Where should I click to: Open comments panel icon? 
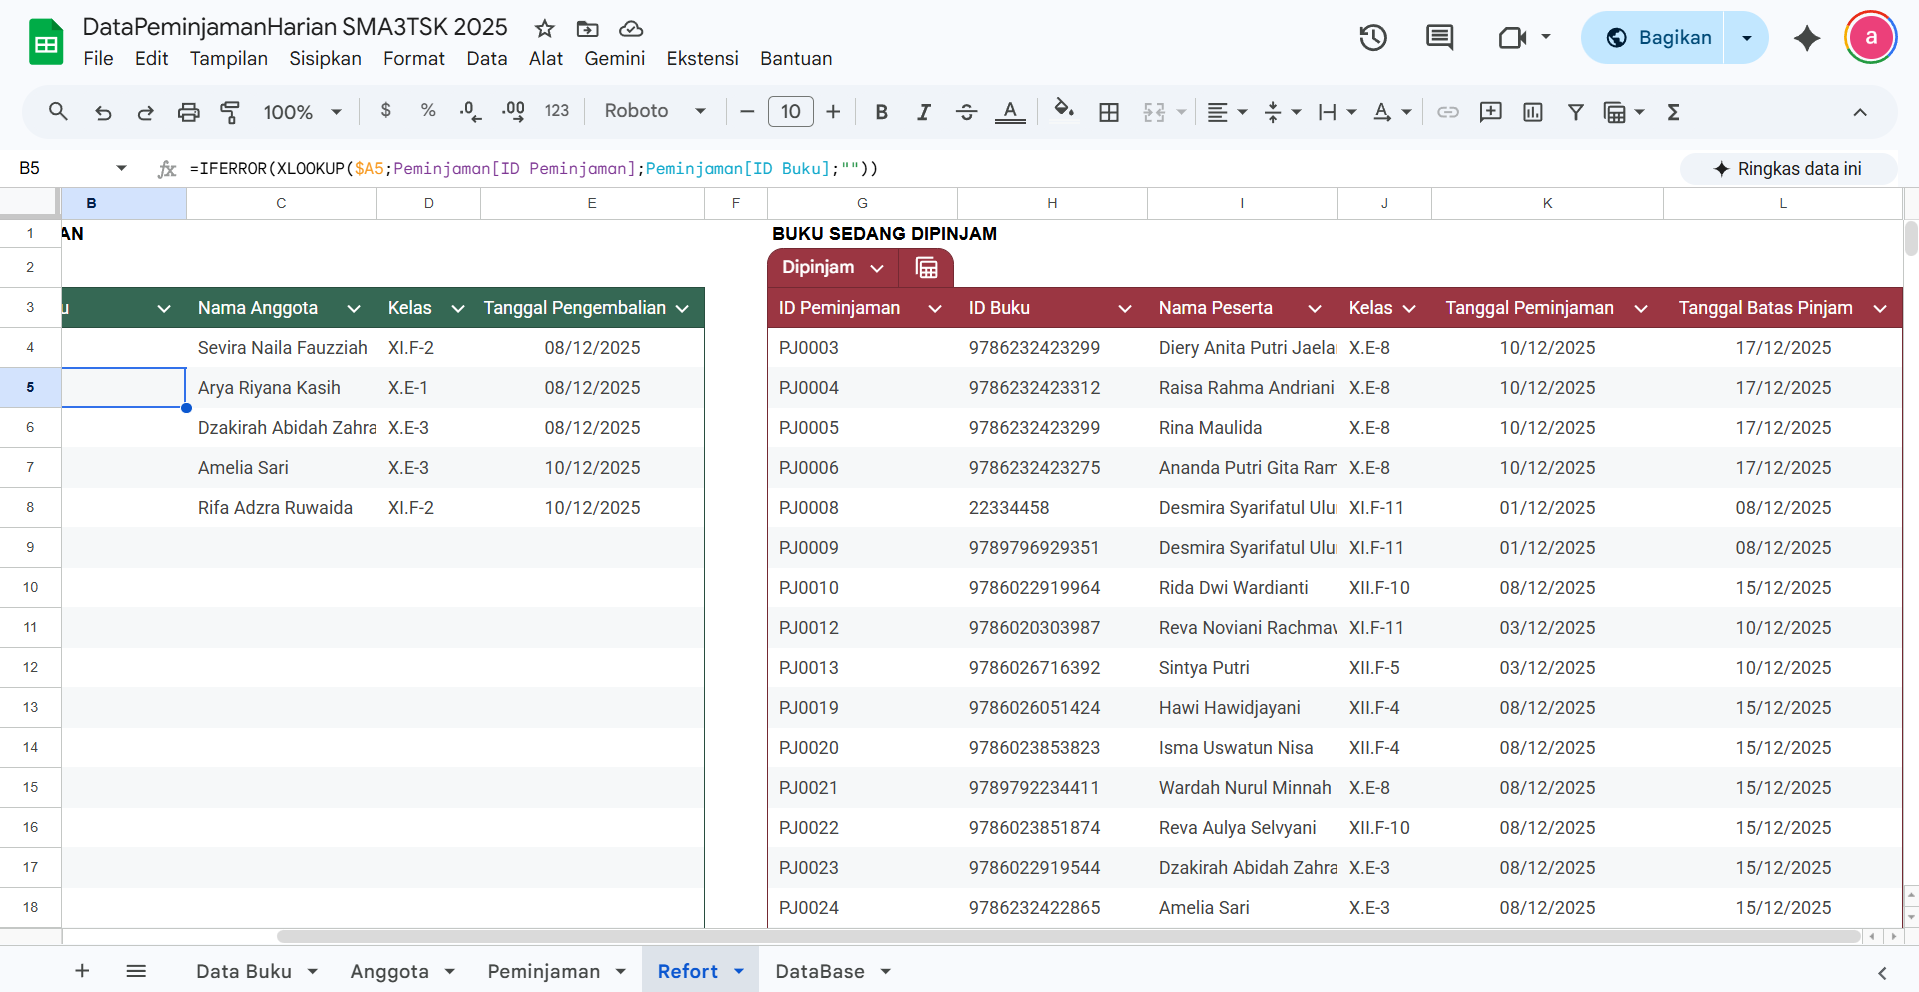tap(1439, 38)
